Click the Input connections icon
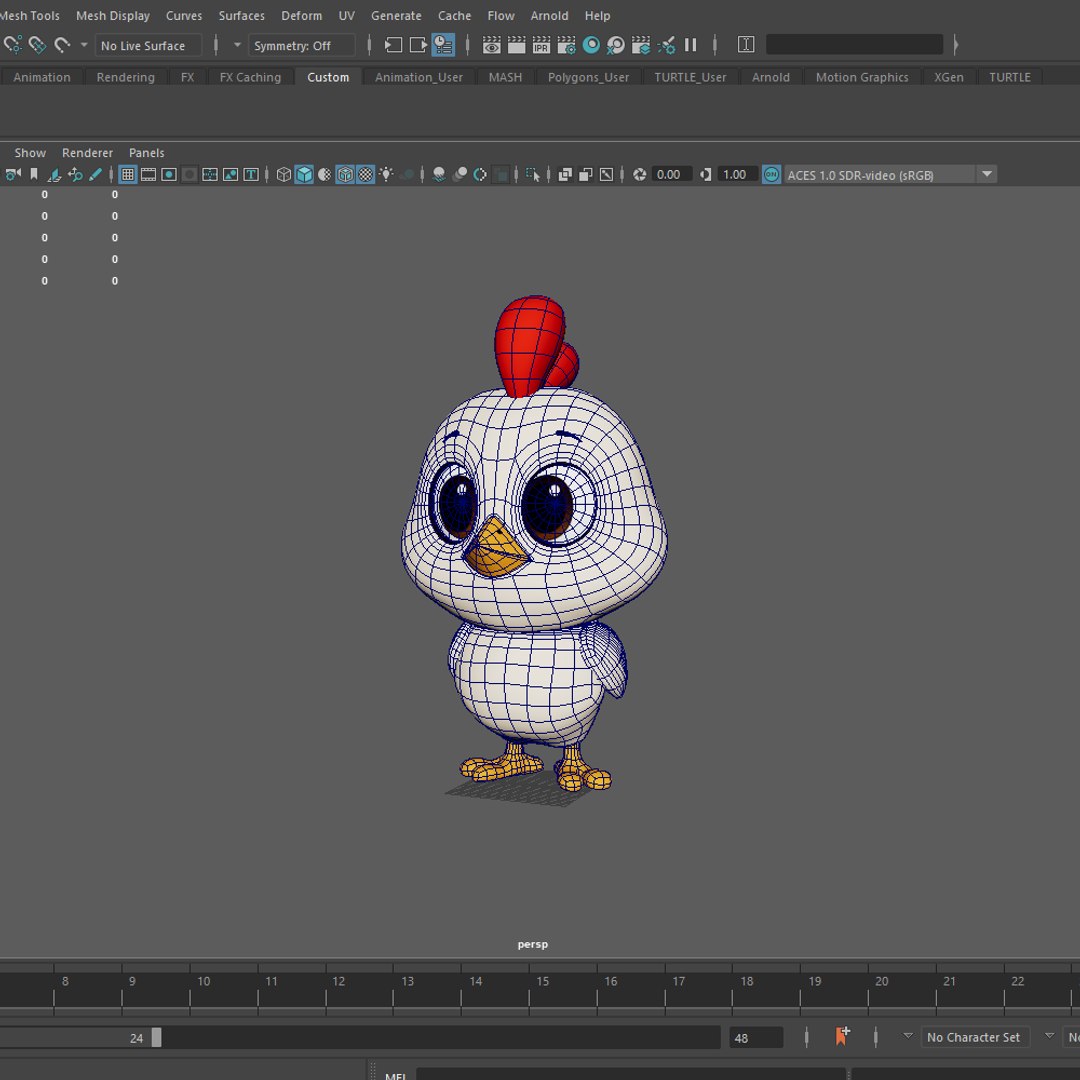 (393, 45)
